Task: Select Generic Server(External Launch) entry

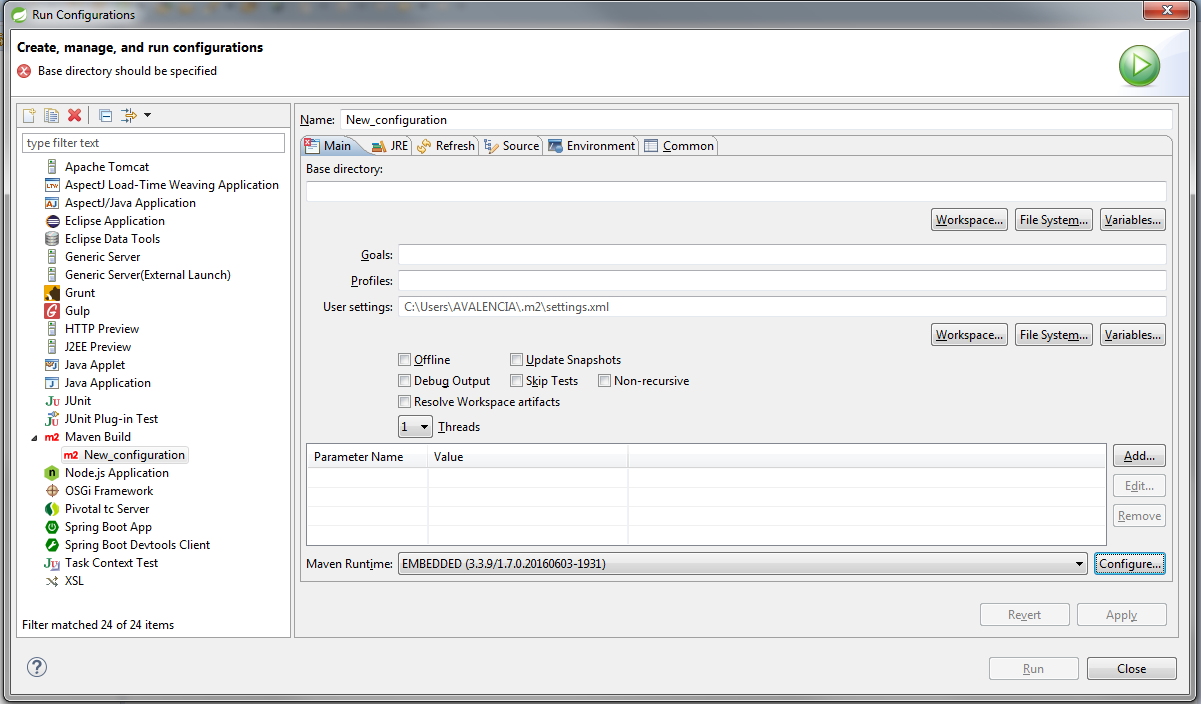Action: 148,275
